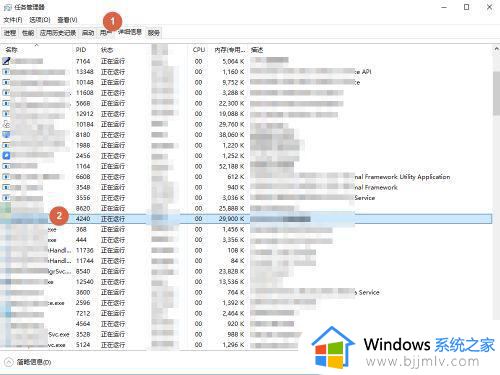500x375 pixels.
Task: Maximize the Task Manager window
Action: click(x=467, y=7)
